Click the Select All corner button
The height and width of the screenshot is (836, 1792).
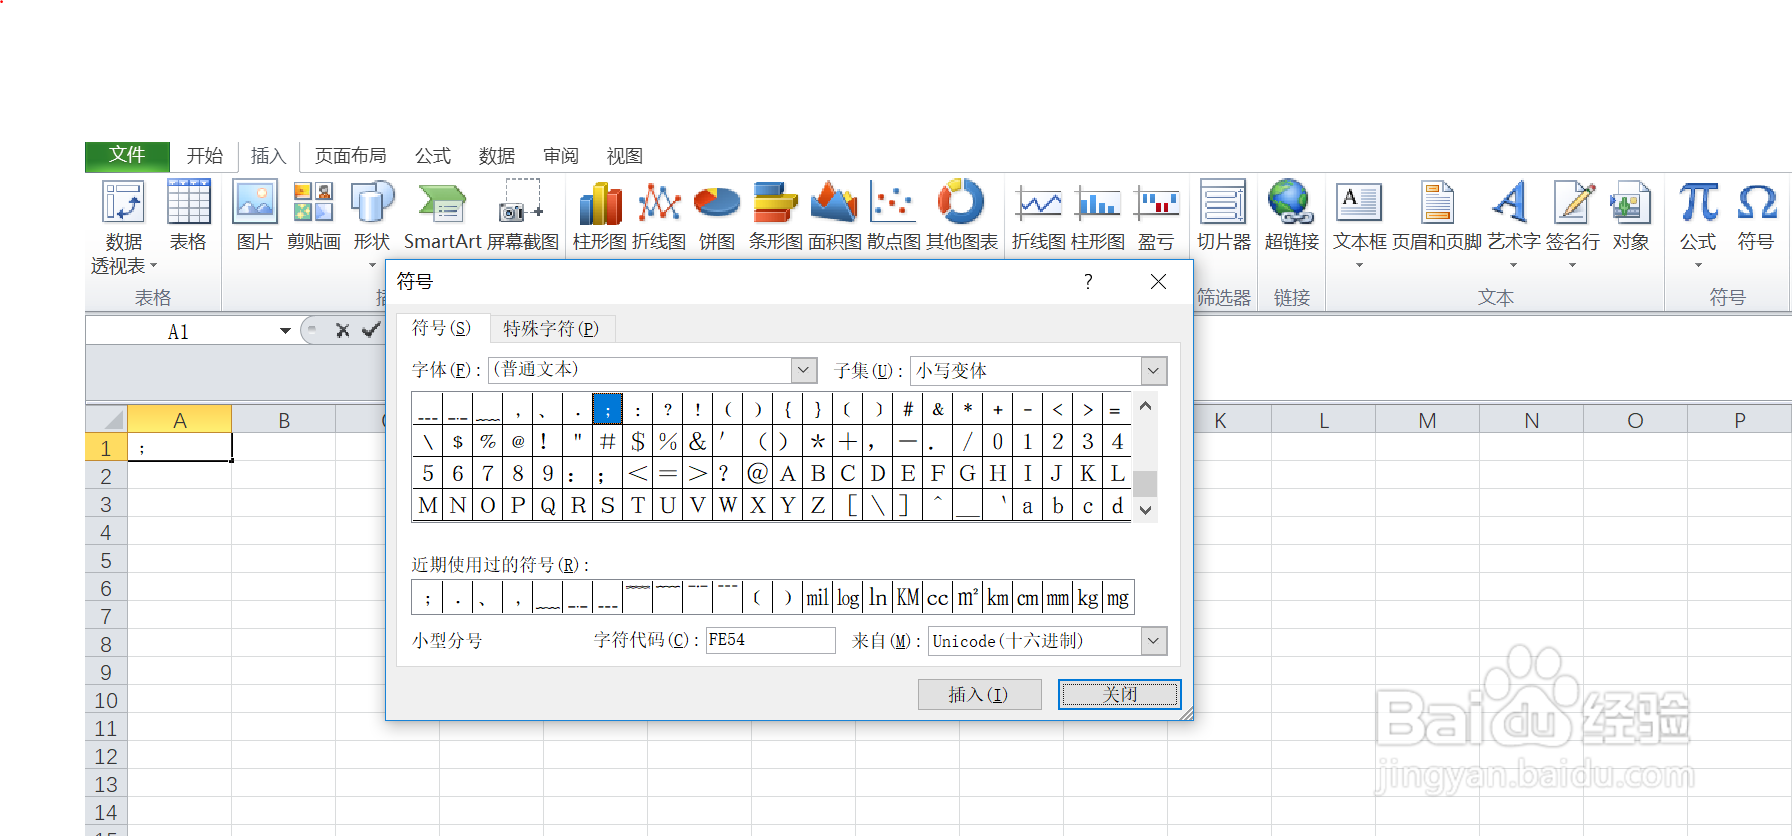(x=106, y=420)
